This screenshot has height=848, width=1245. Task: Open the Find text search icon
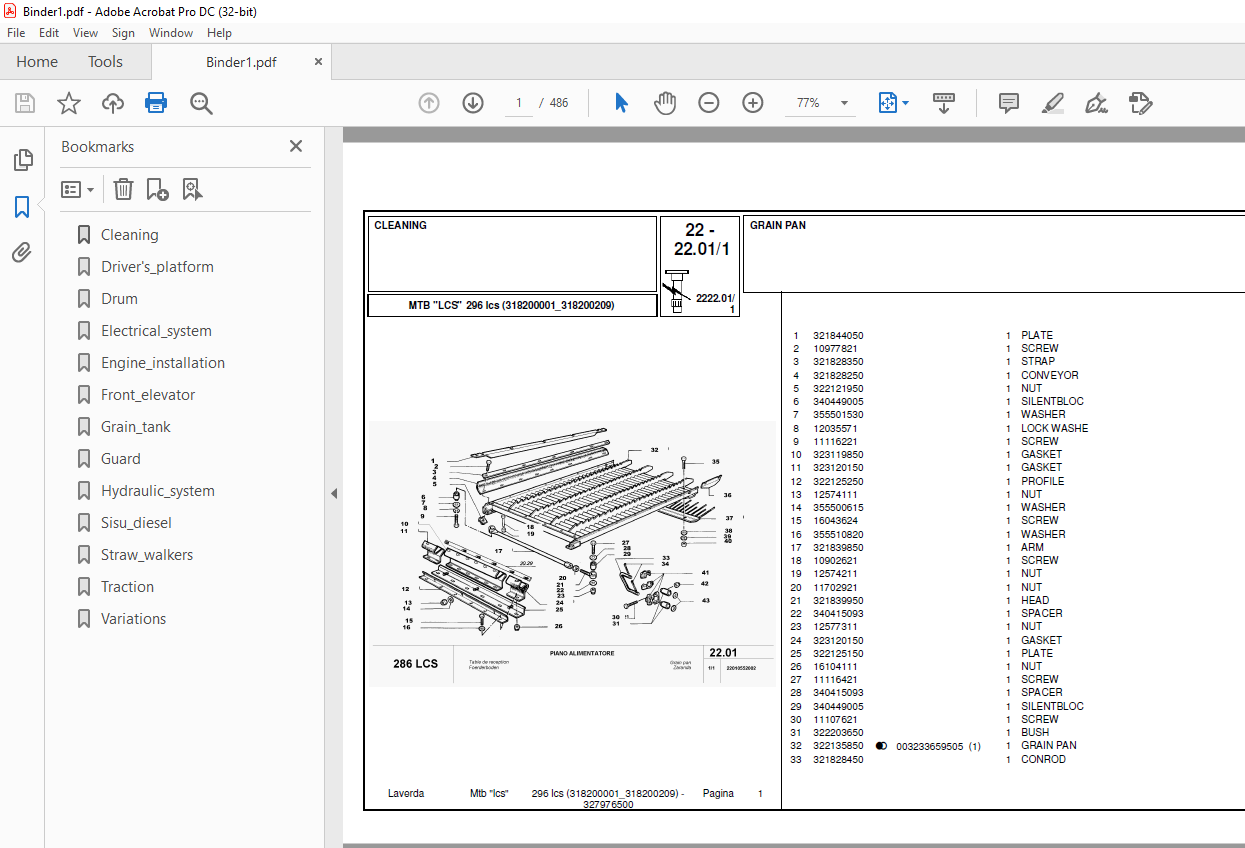pyautogui.click(x=201, y=103)
